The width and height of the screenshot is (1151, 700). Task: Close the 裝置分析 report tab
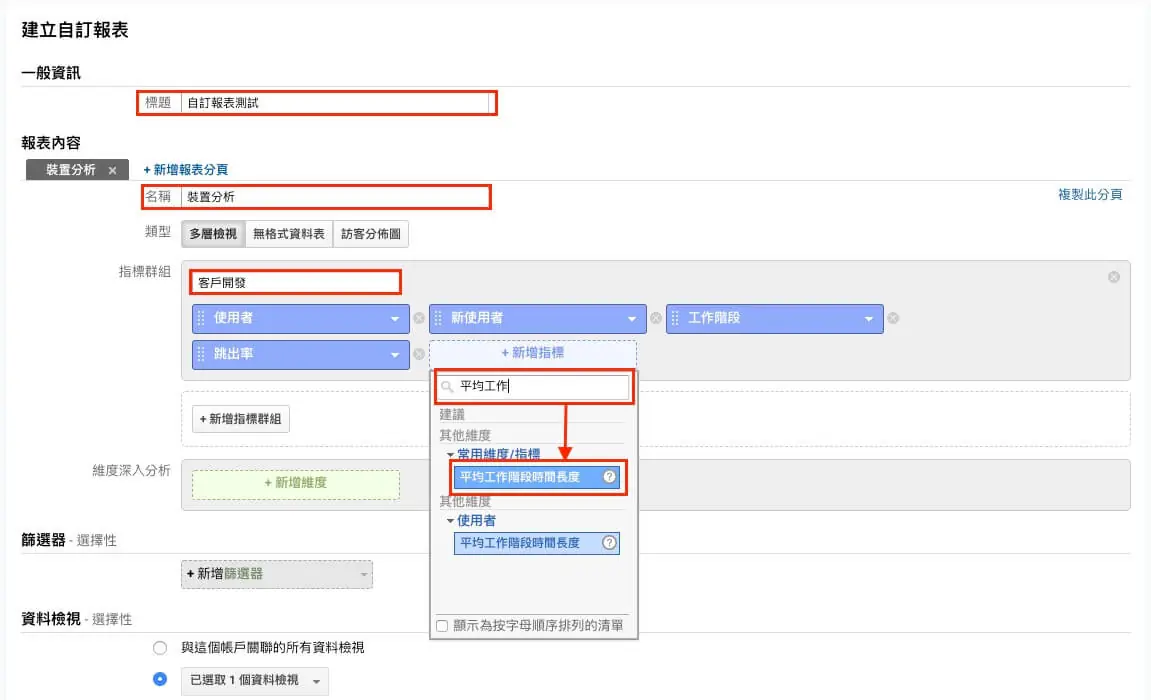tap(112, 170)
